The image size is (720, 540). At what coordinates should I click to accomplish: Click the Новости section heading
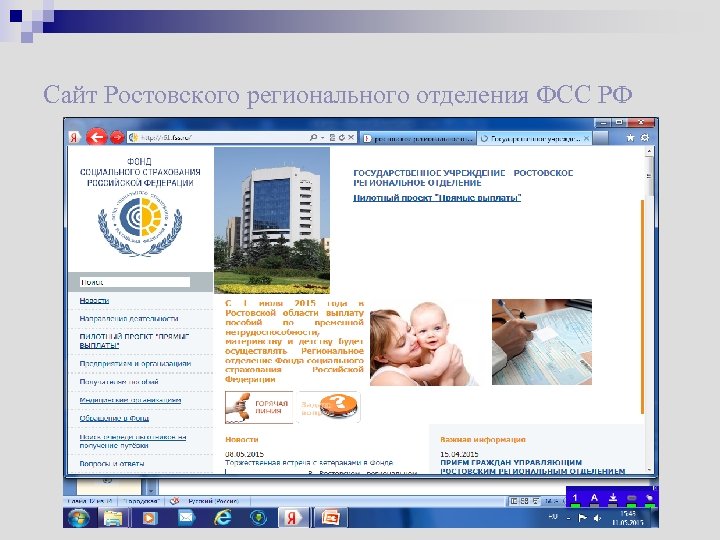242,439
